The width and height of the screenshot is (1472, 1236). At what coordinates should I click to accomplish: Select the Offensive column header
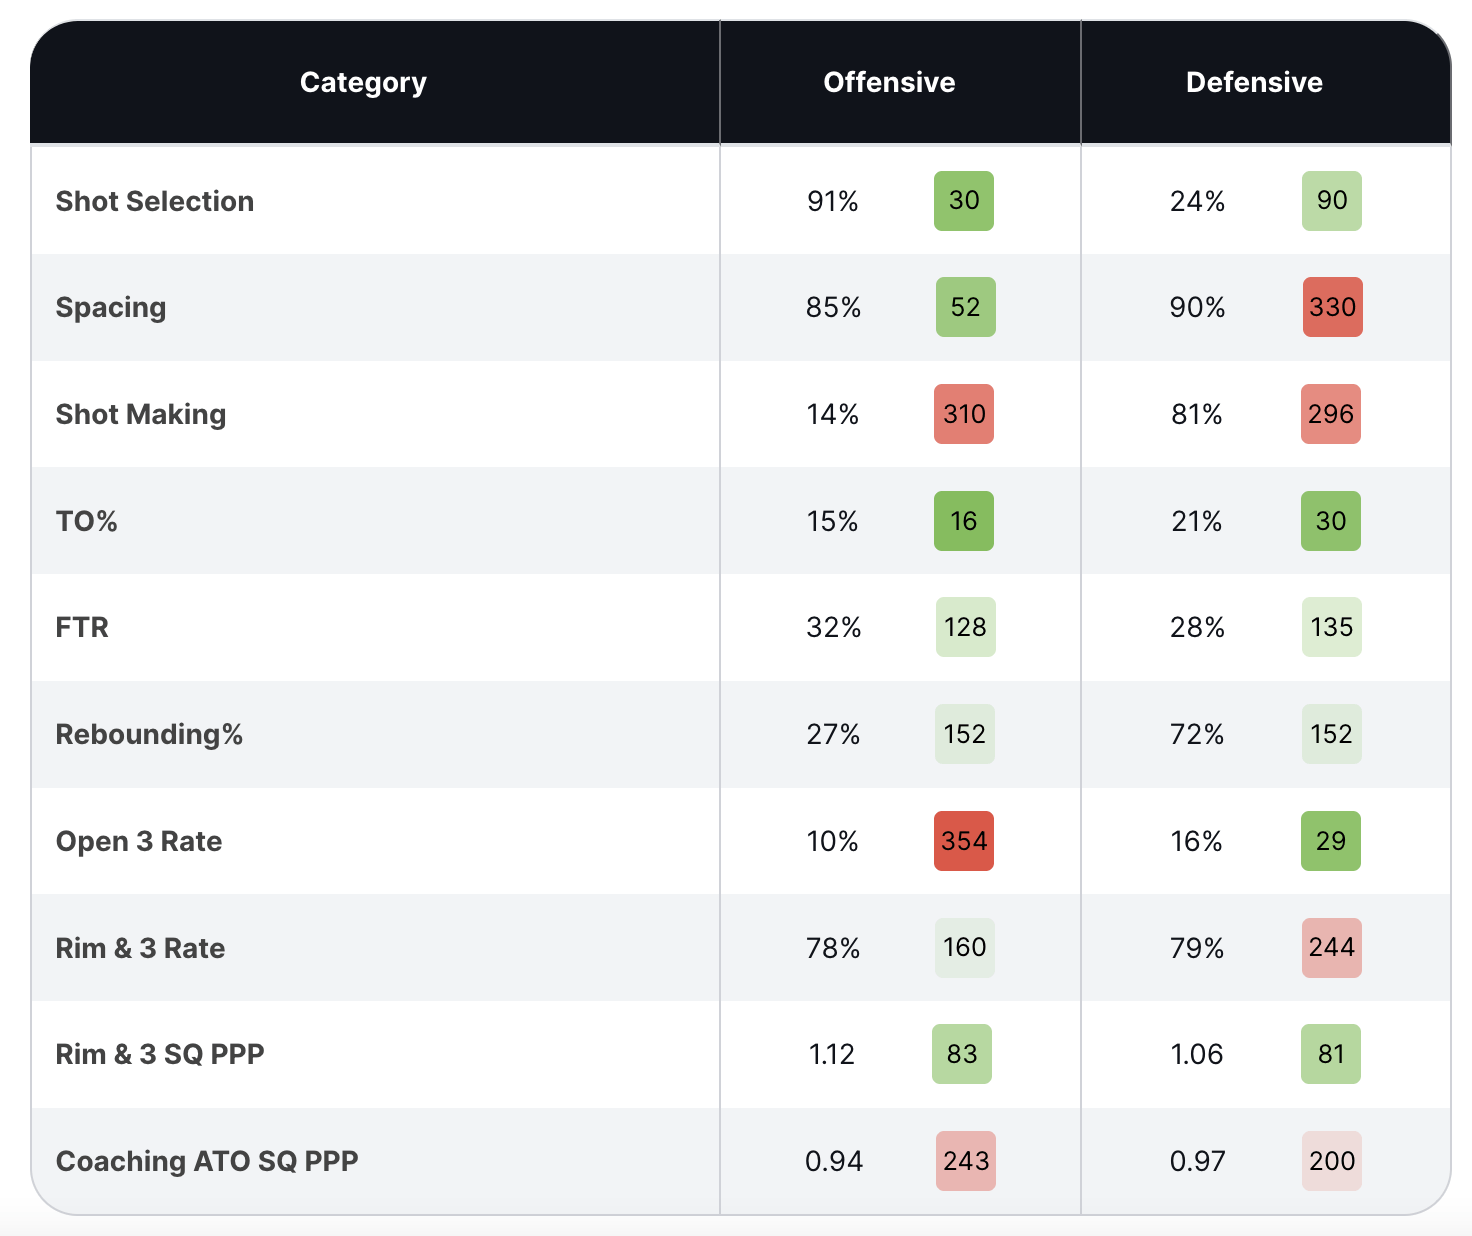[889, 82]
